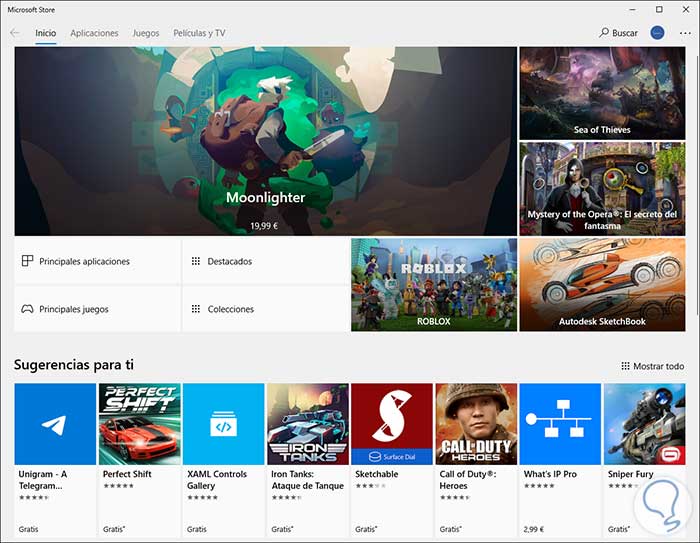The width and height of the screenshot is (700, 543).
Task: Click the Principales aplicaciones grid icon
Action: pyautogui.click(x=27, y=261)
